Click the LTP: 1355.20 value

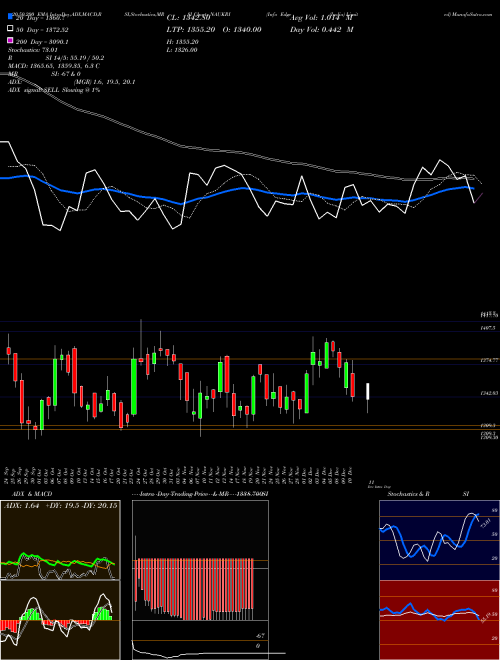(190, 29)
